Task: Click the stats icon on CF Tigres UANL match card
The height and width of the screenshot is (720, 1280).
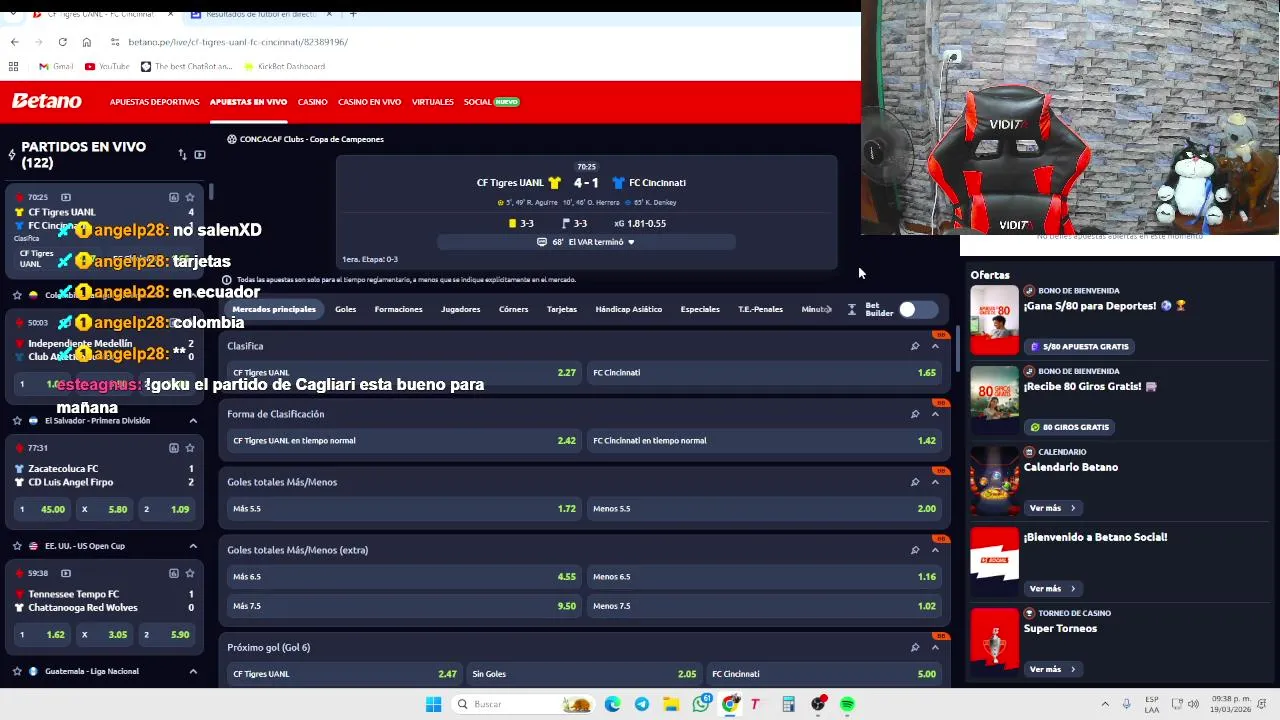Action: [174, 197]
